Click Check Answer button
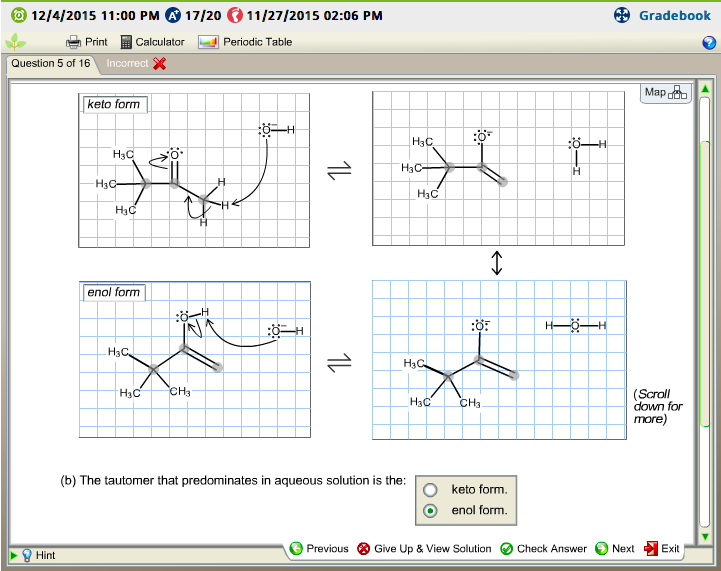 coord(543,548)
